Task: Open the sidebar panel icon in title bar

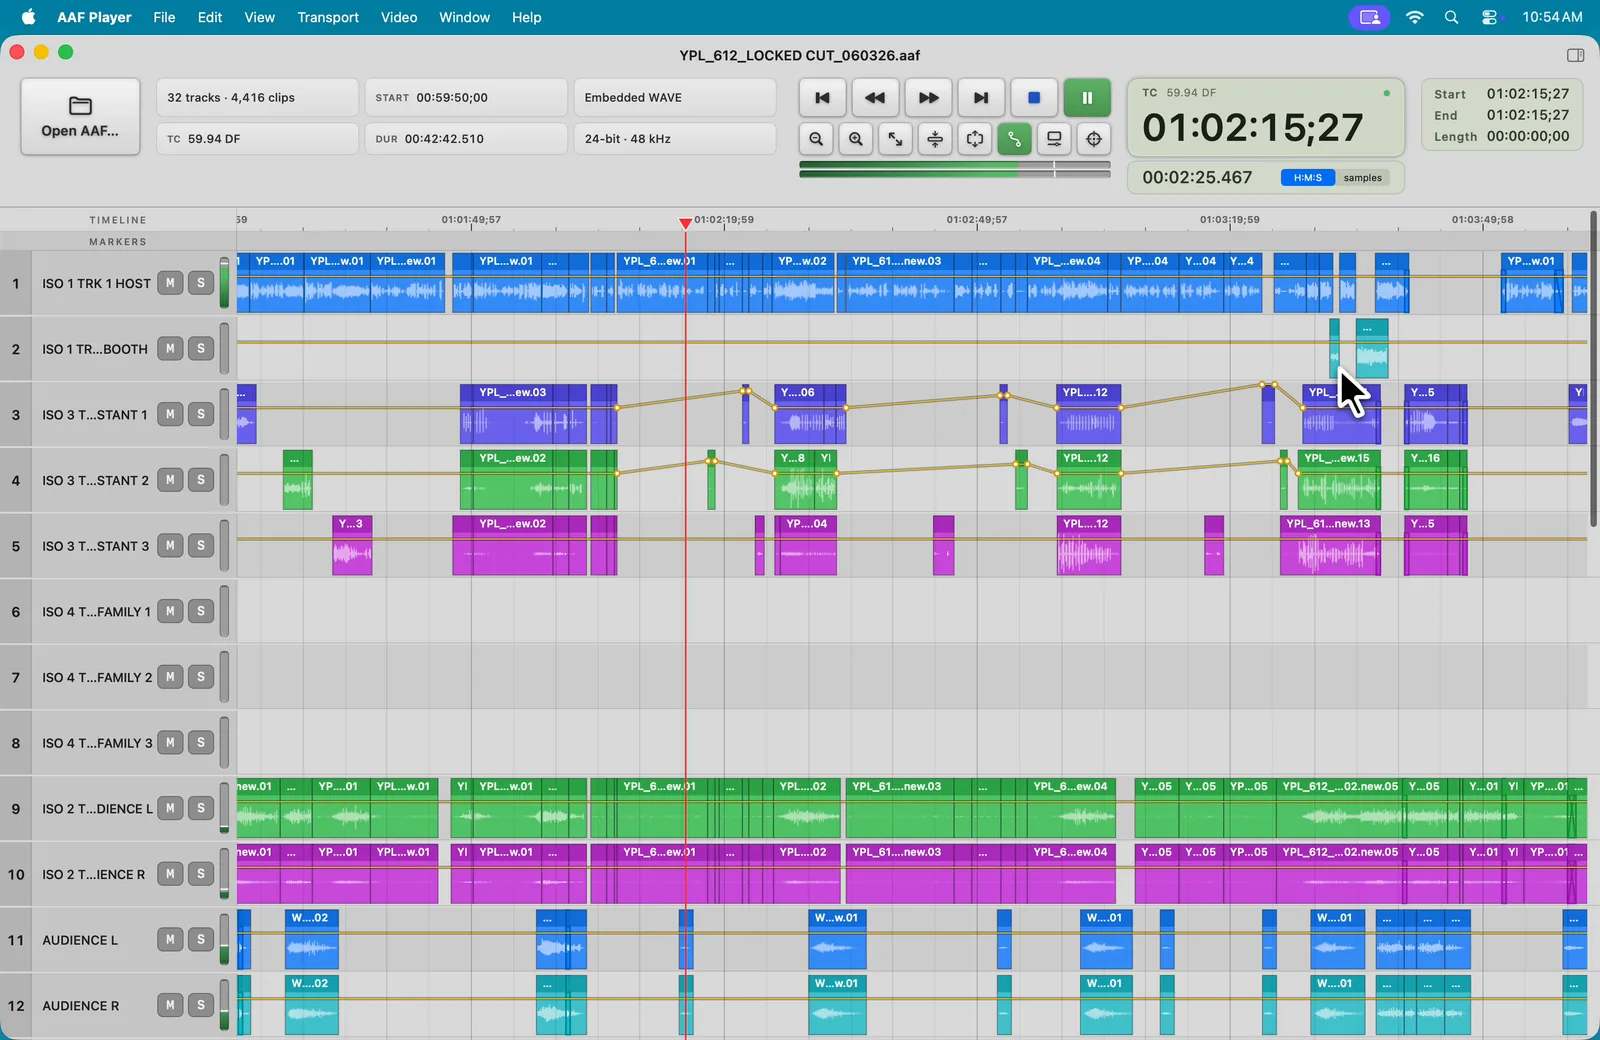Action: point(1575,55)
